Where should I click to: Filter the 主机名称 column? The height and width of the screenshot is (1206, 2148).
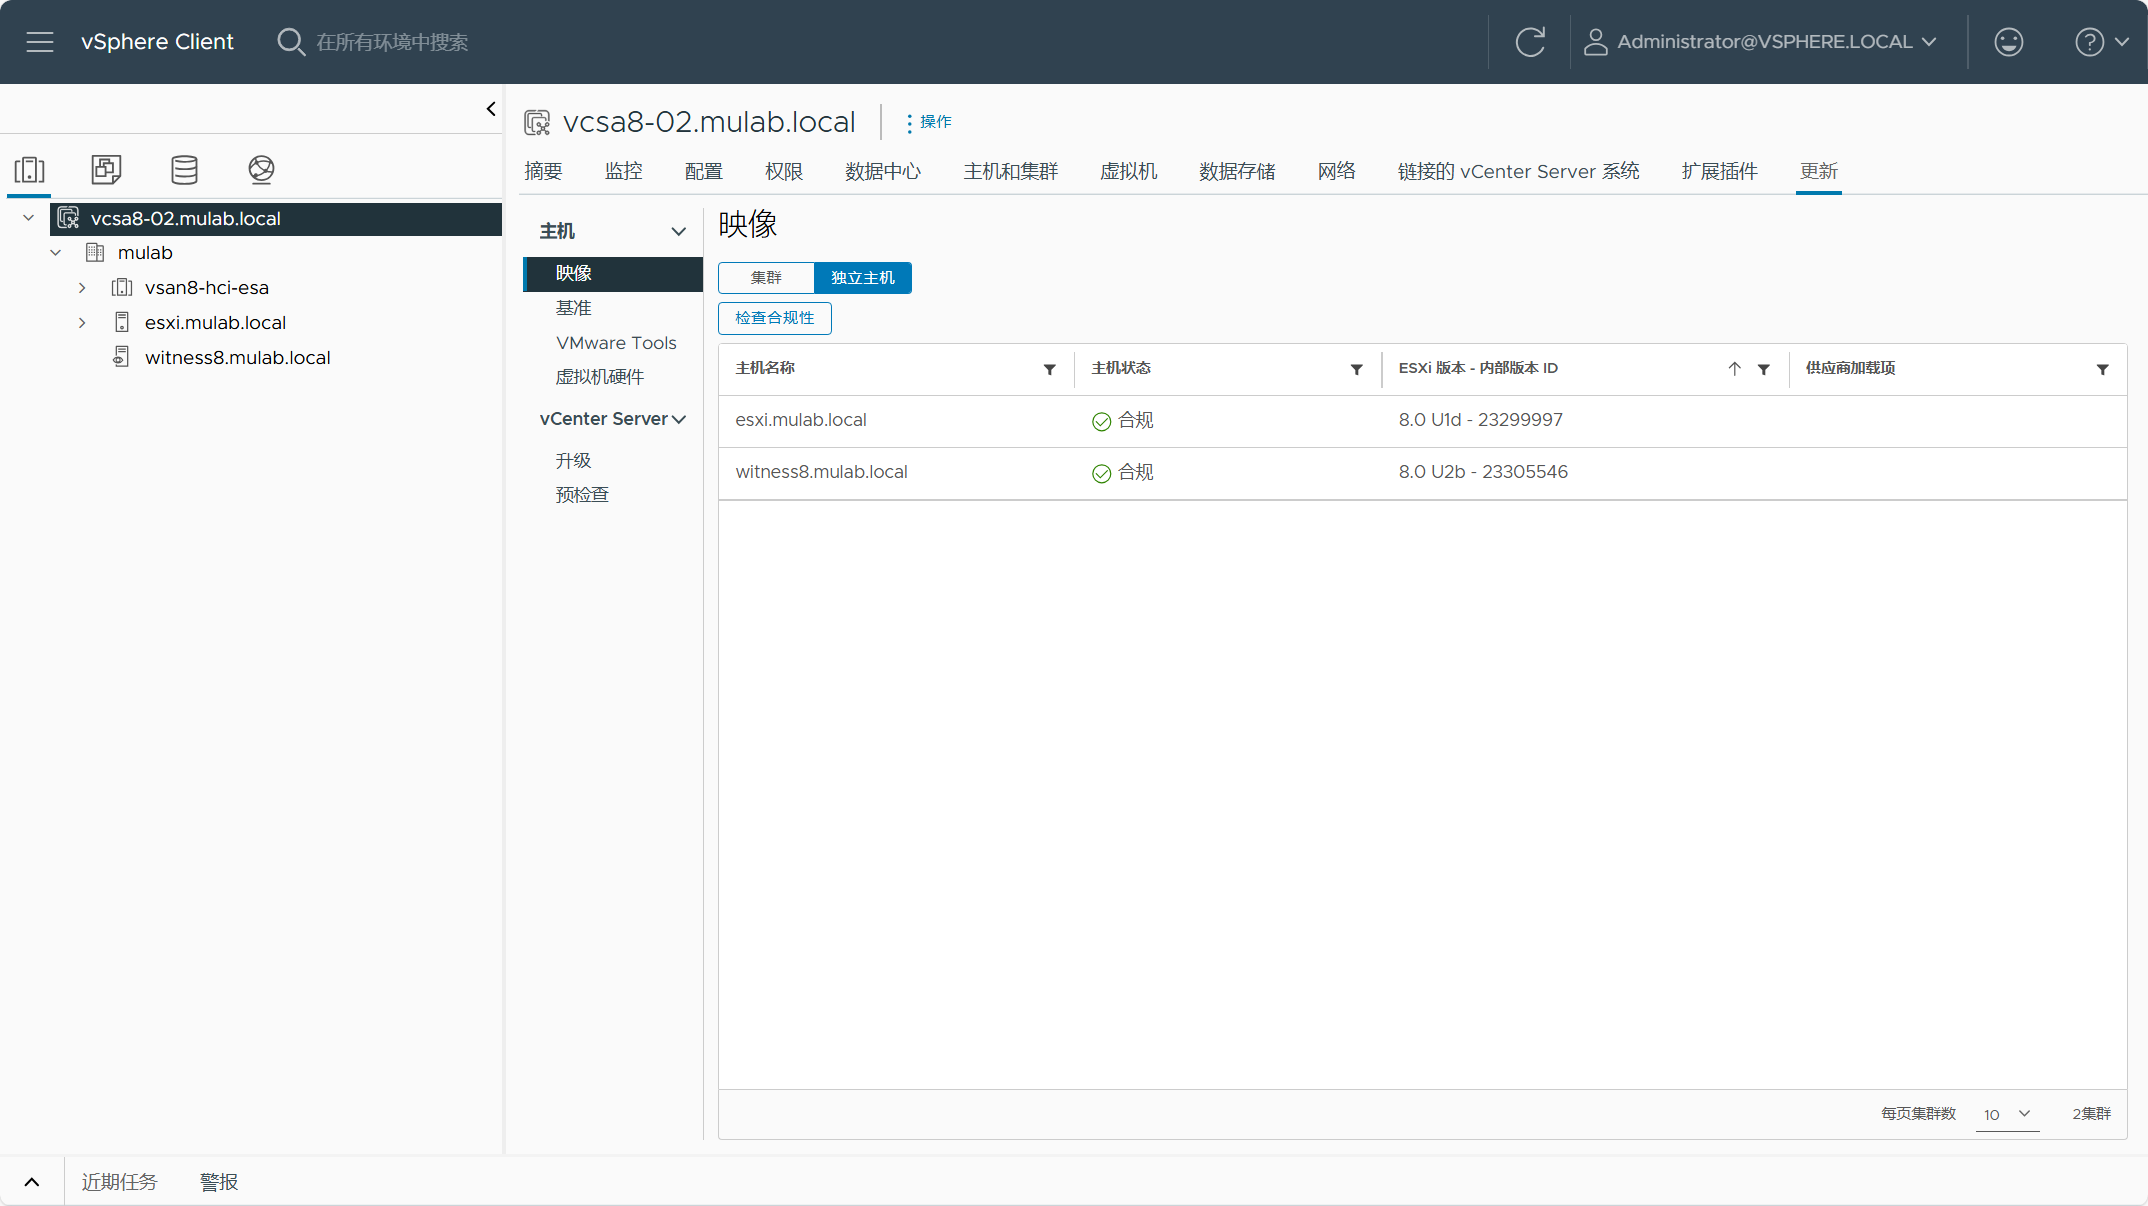[1050, 369]
